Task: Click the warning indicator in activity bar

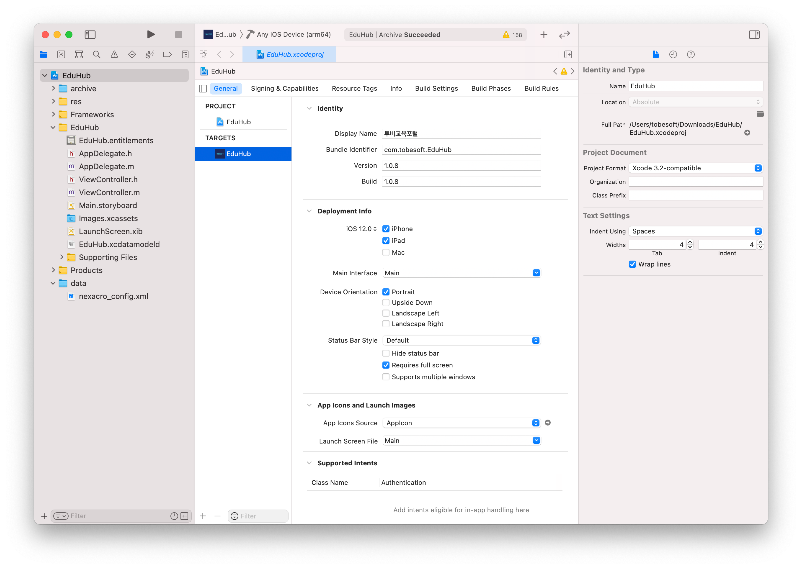Action: pyautogui.click(x=505, y=34)
